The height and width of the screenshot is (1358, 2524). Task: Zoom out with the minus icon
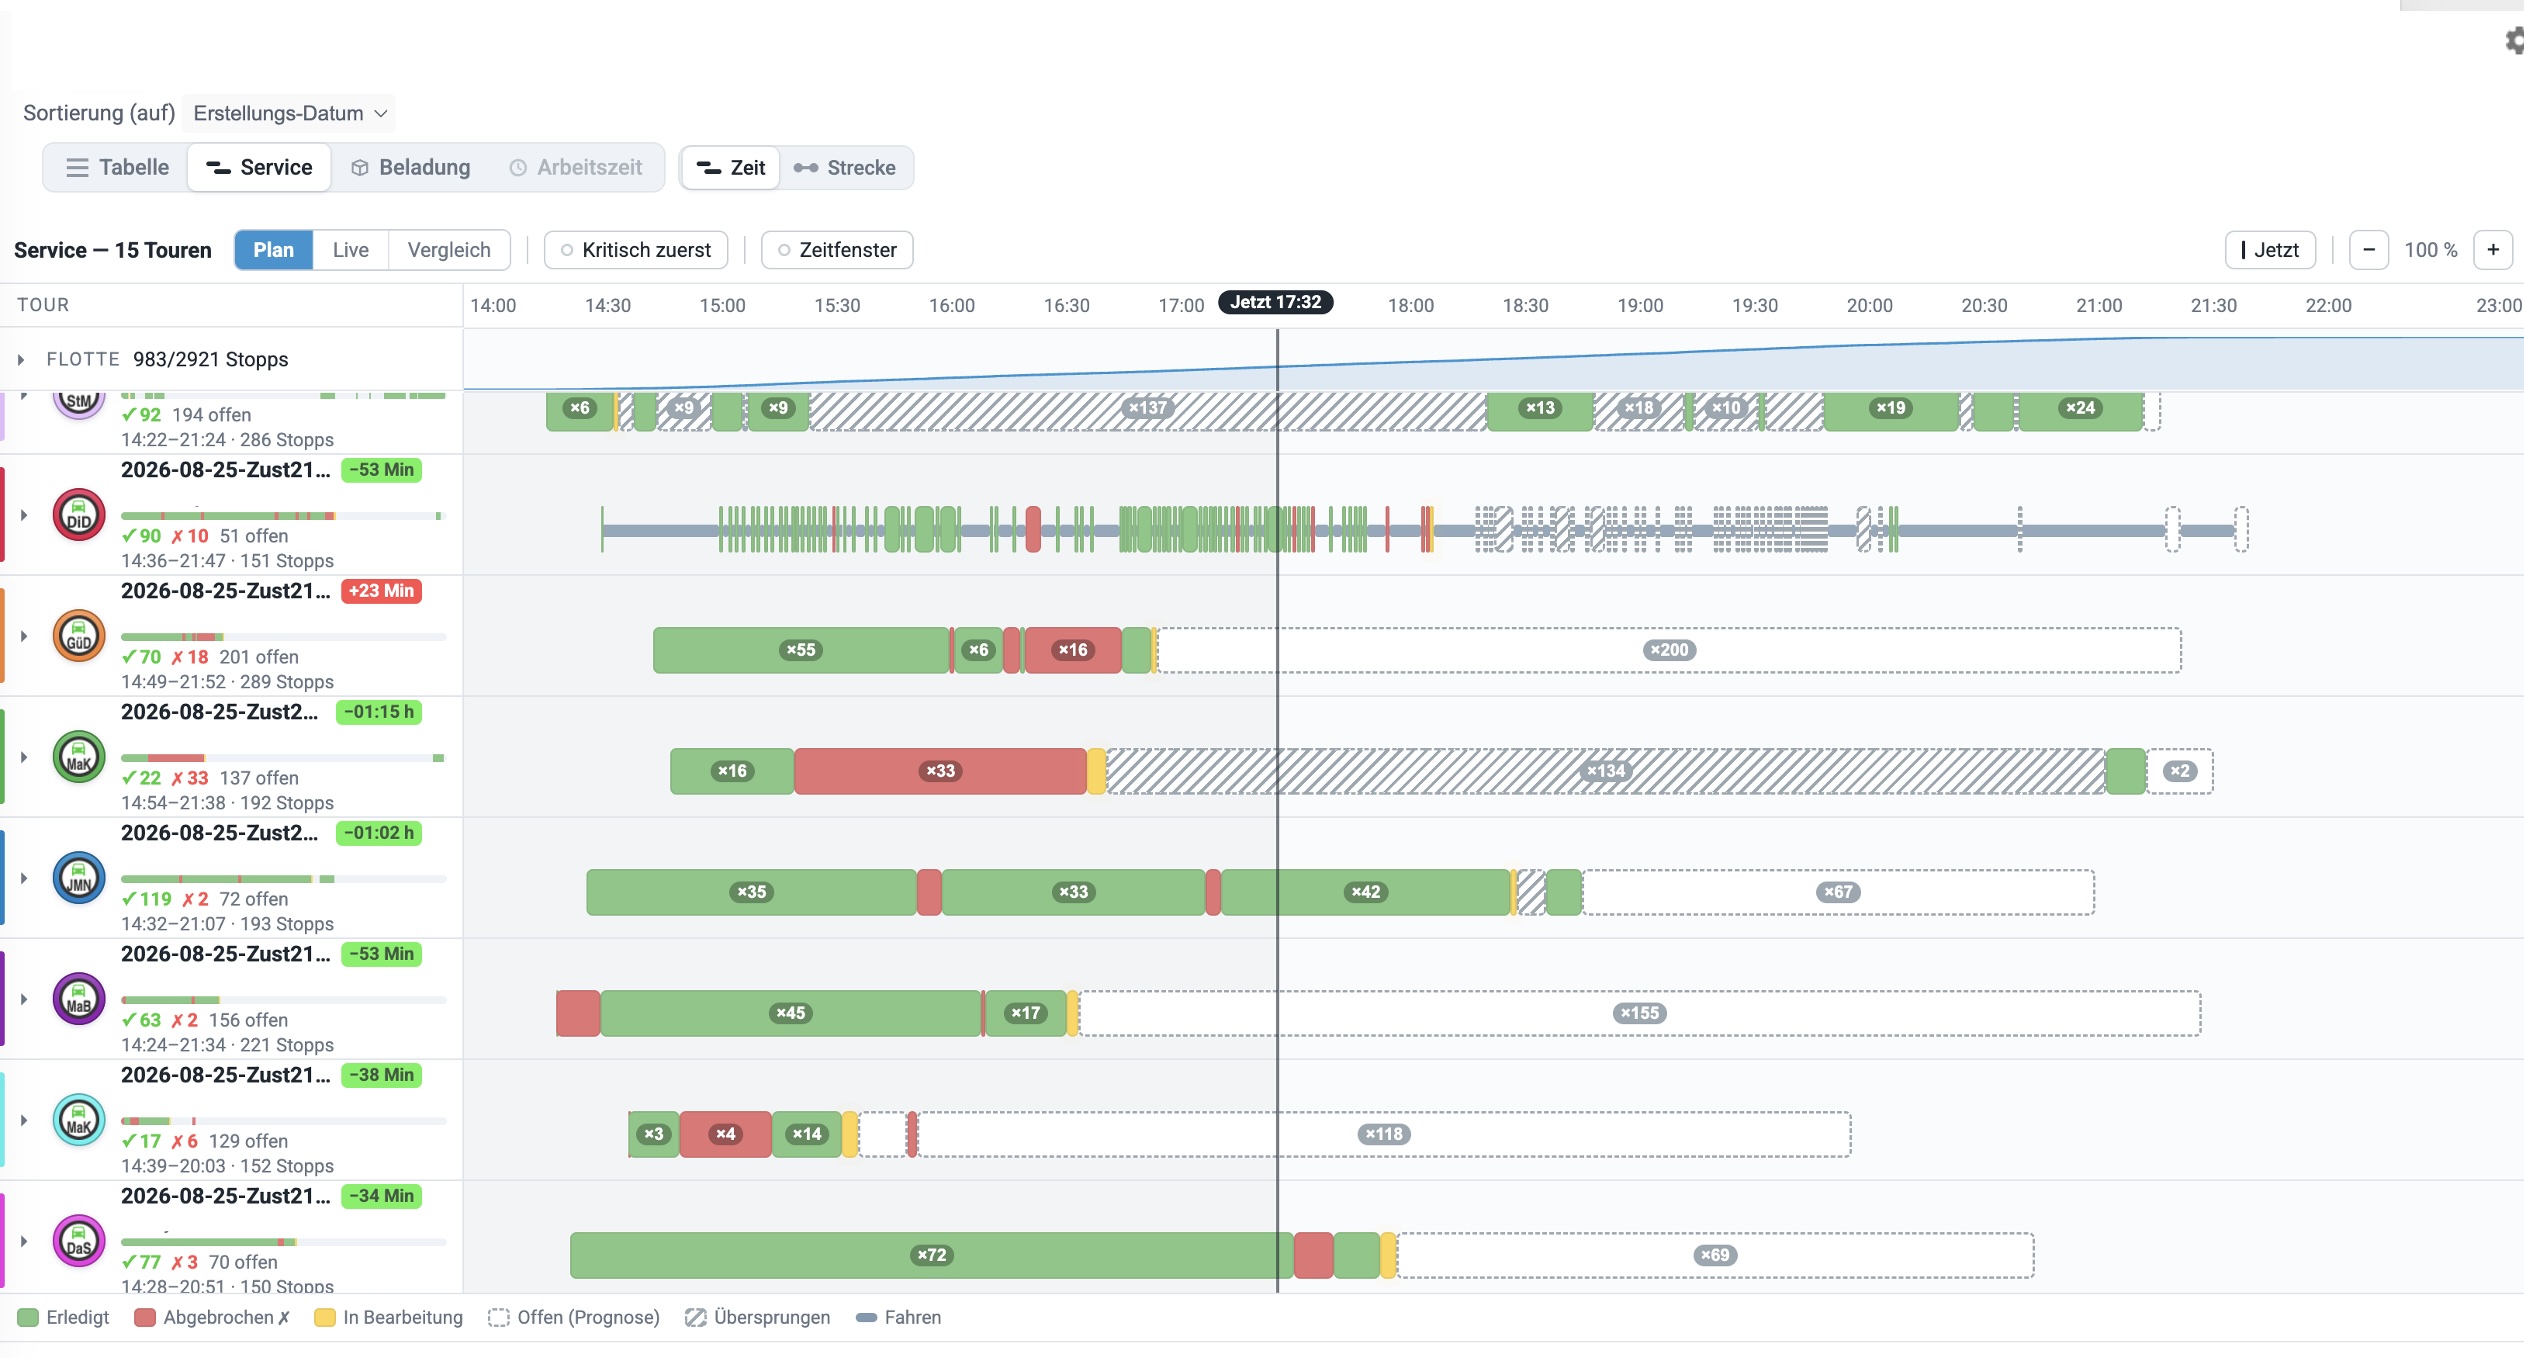click(2369, 250)
